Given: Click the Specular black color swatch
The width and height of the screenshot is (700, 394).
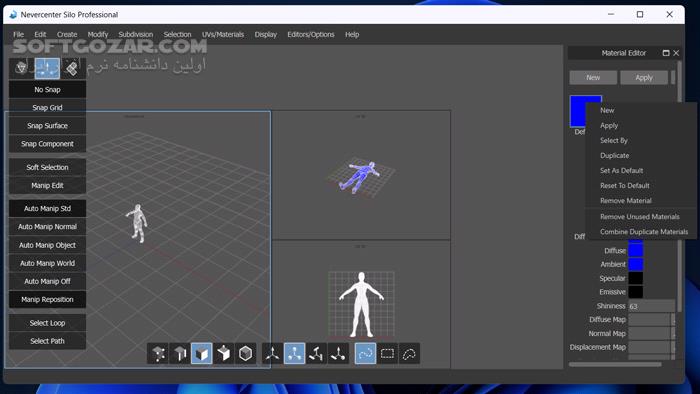Looking at the screenshot, I should click(x=636, y=278).
